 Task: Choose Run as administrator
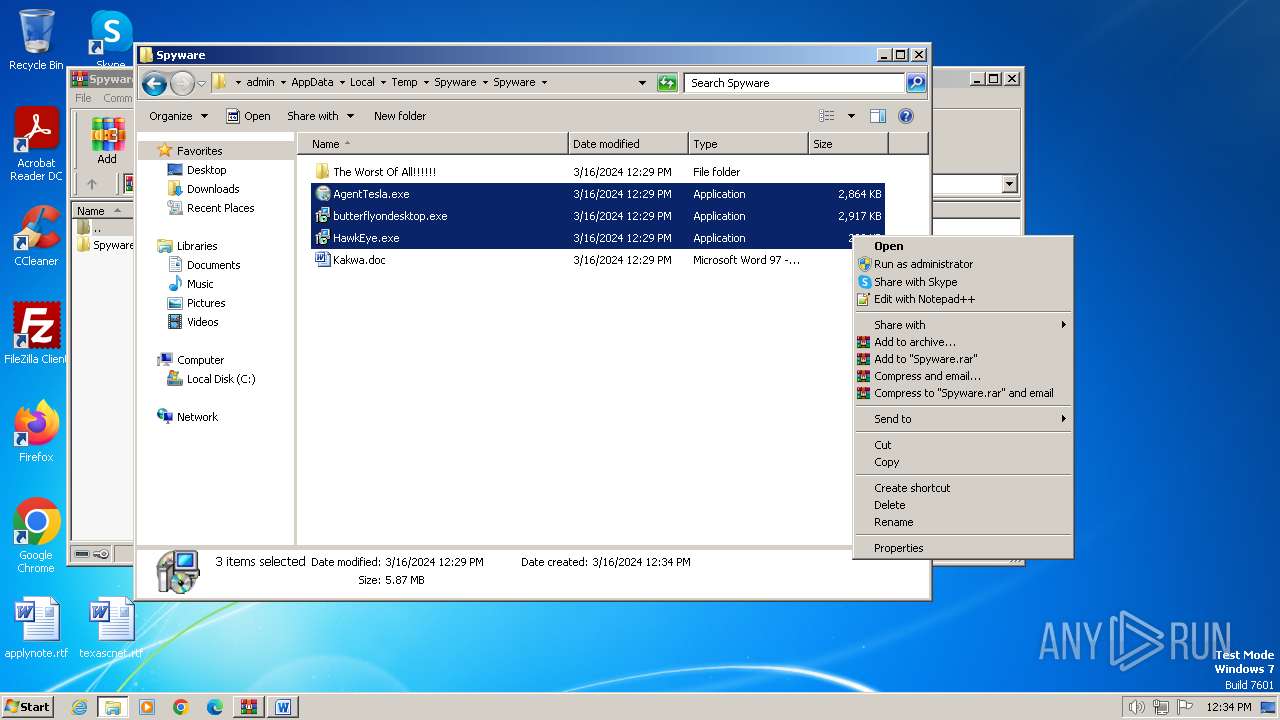(x=963, y=264)
